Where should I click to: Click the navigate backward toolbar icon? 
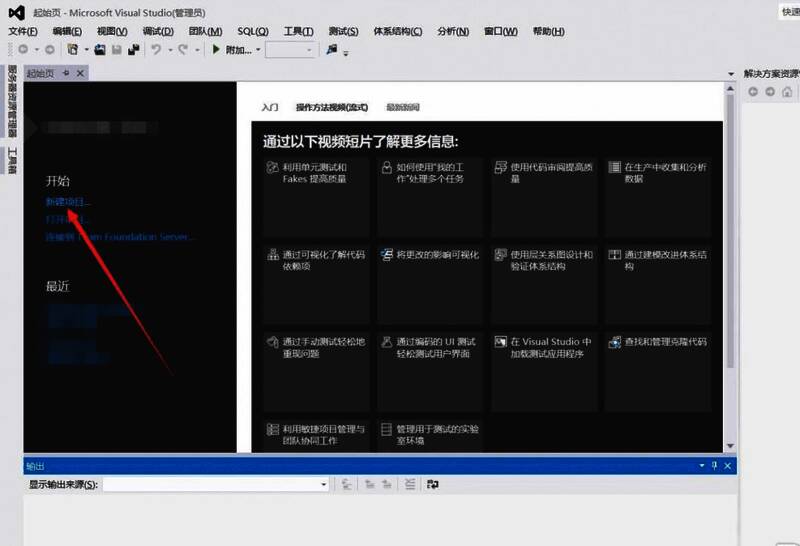[x=23, y=49]
